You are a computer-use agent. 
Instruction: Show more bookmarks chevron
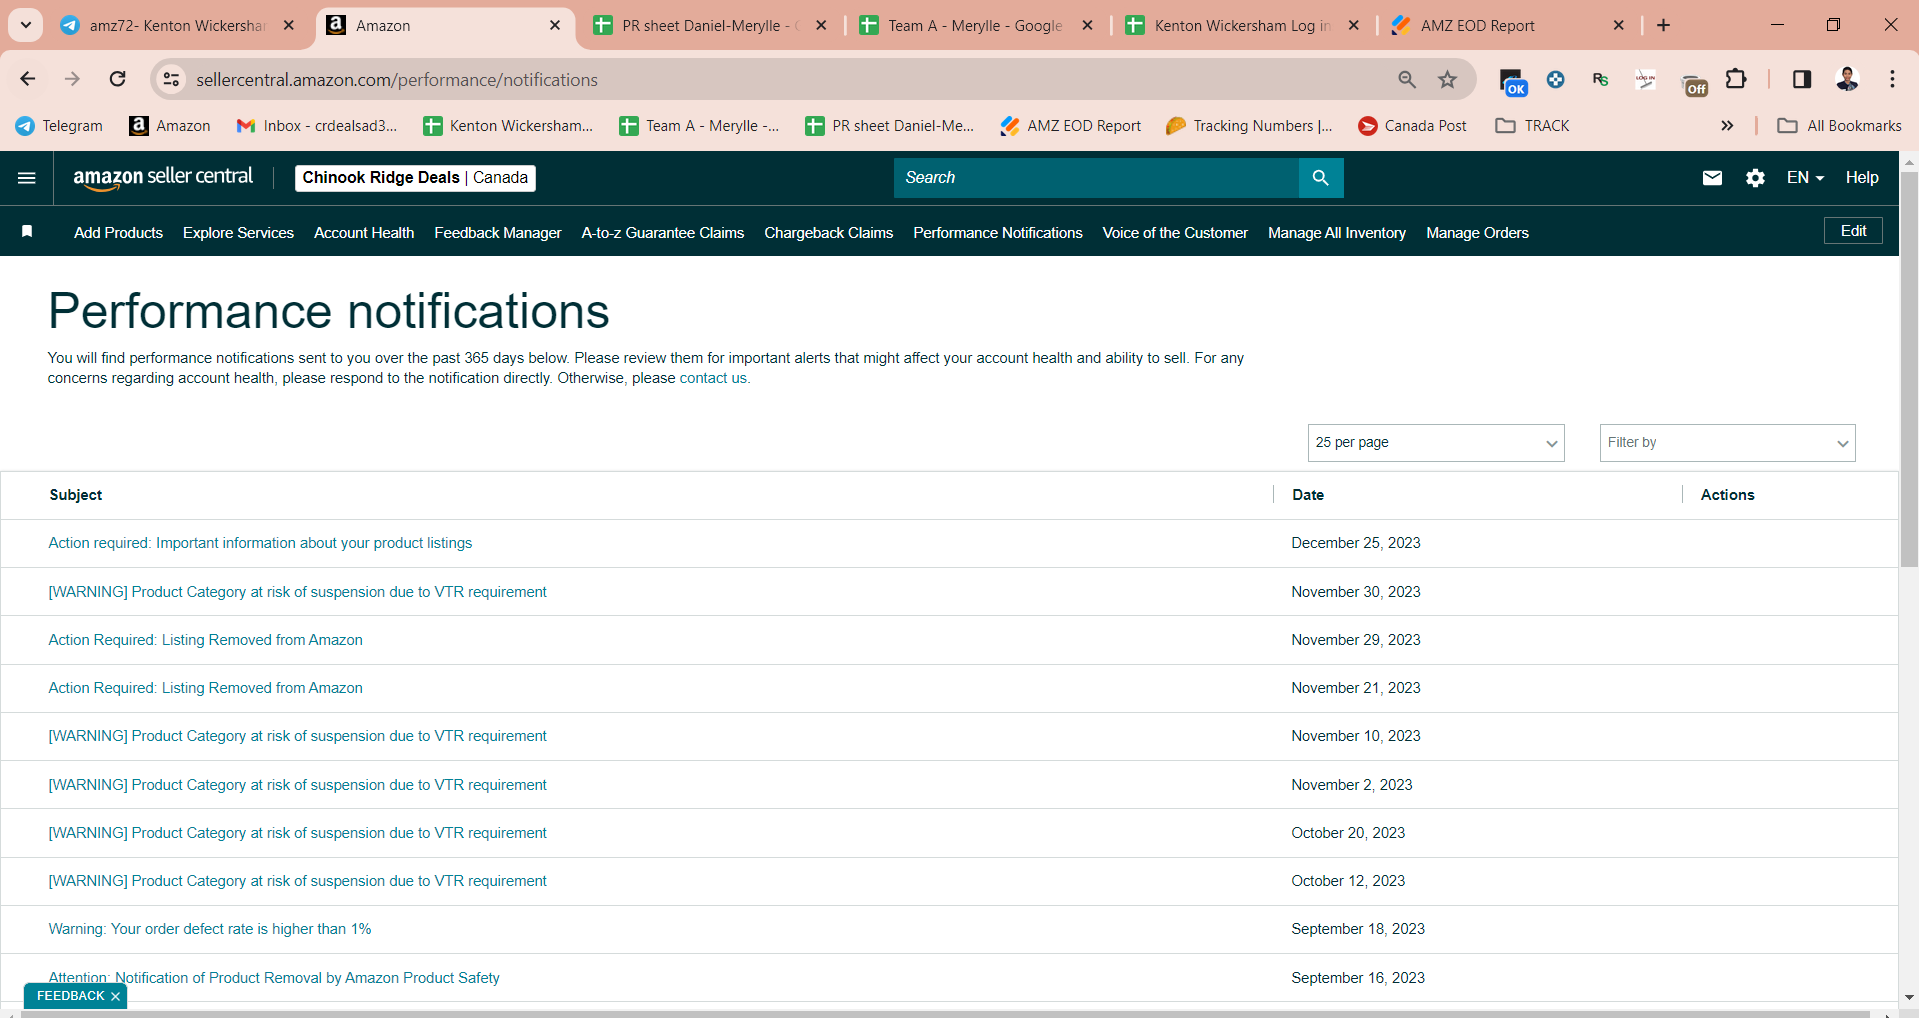[x=1727, y=126]
